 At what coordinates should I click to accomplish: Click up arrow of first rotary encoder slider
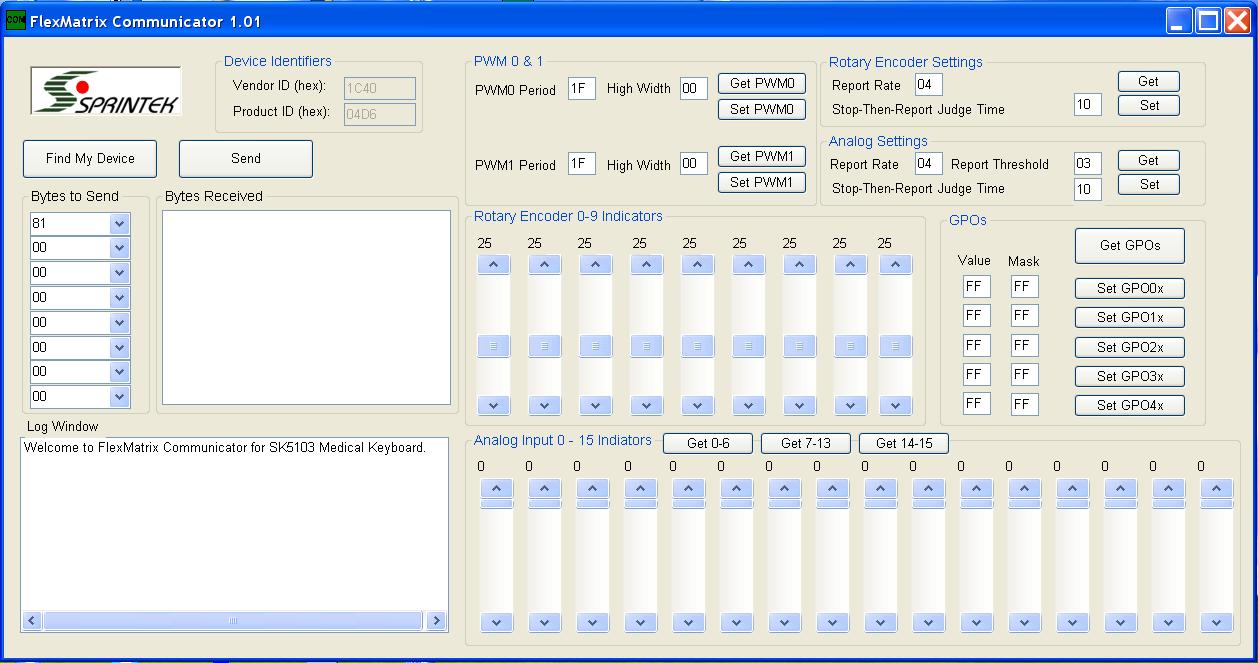(x=493, y=265)
